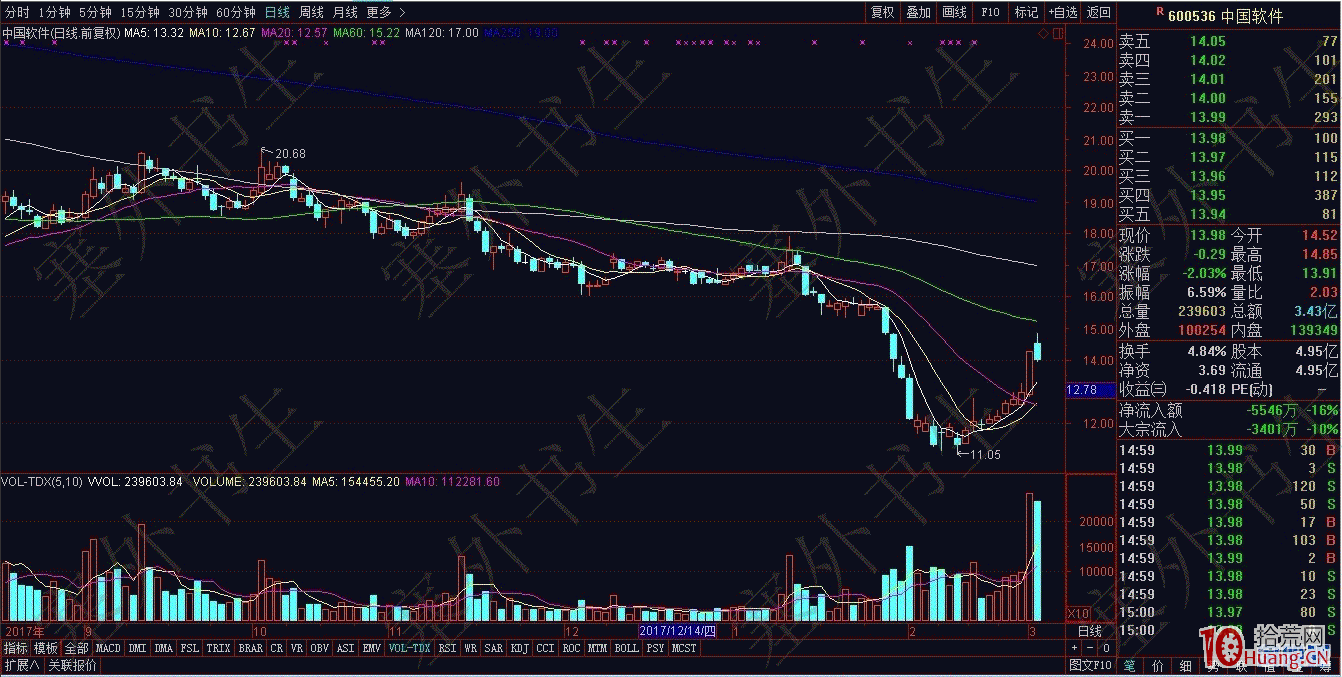Select the 60分钟 period
1342x677 pixels.
point(235,12)
